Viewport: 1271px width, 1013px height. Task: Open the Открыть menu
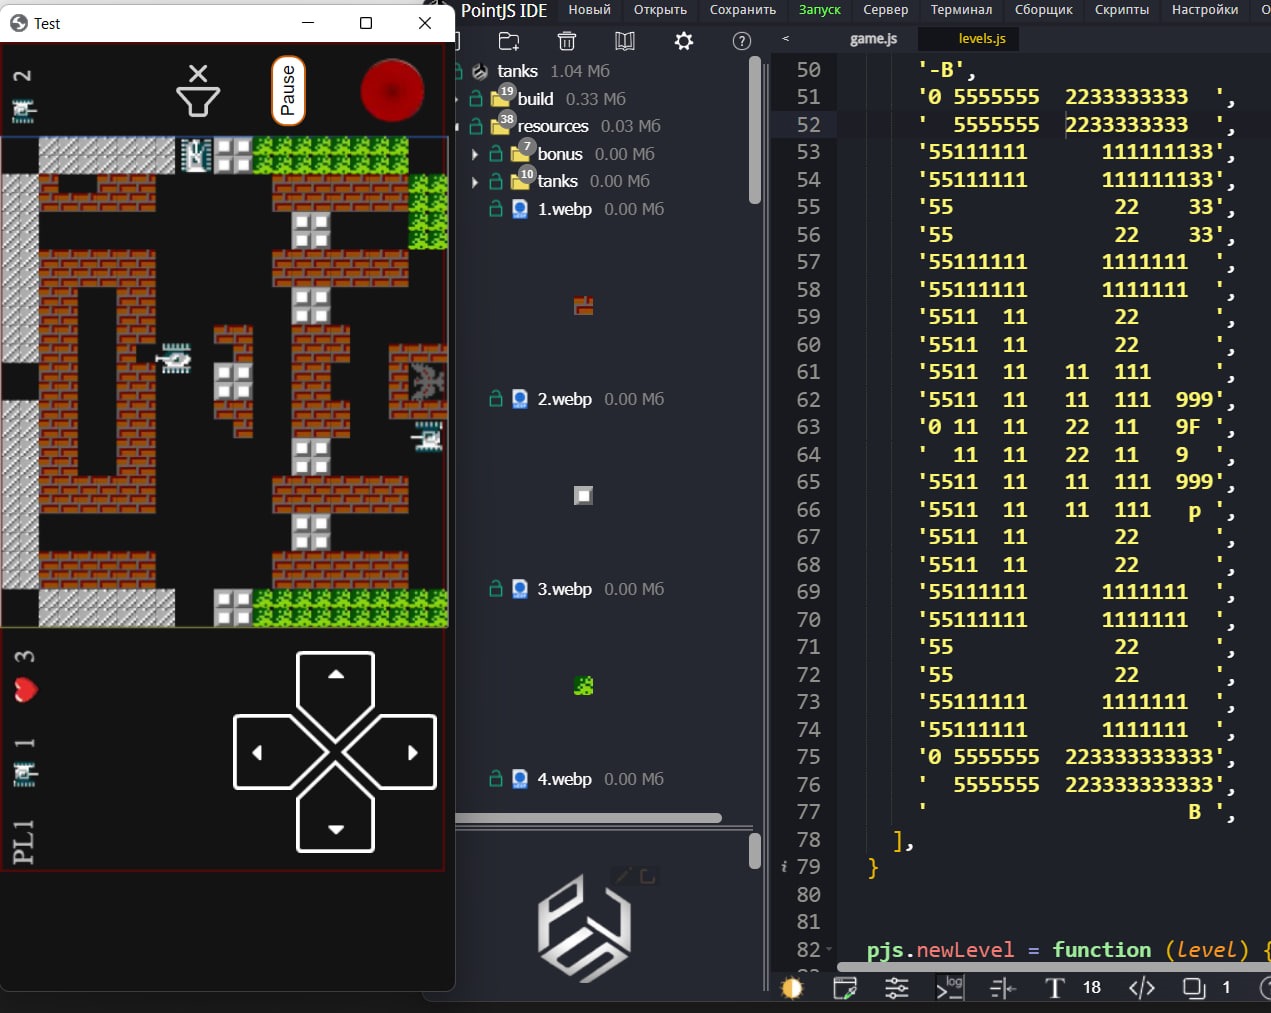pos(660,10)
